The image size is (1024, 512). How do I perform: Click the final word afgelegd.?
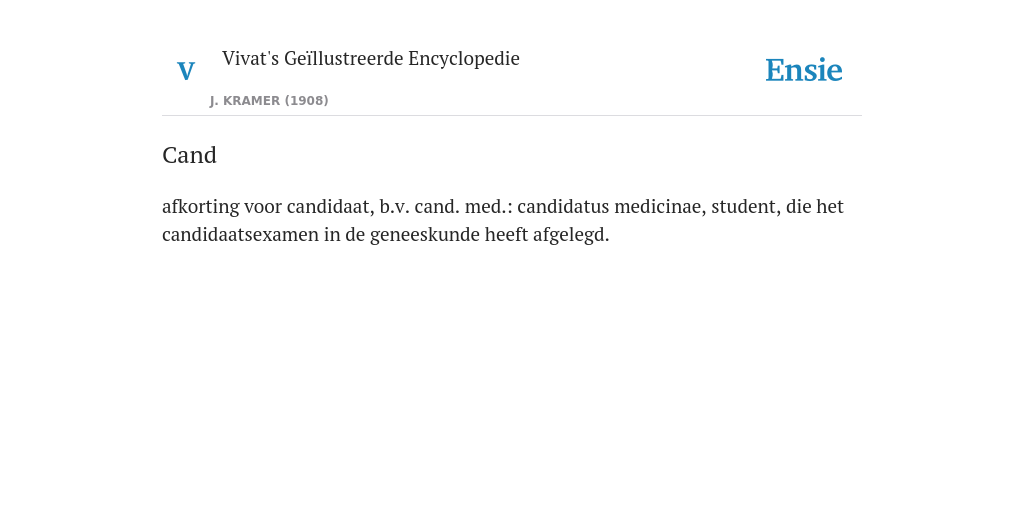571,234
